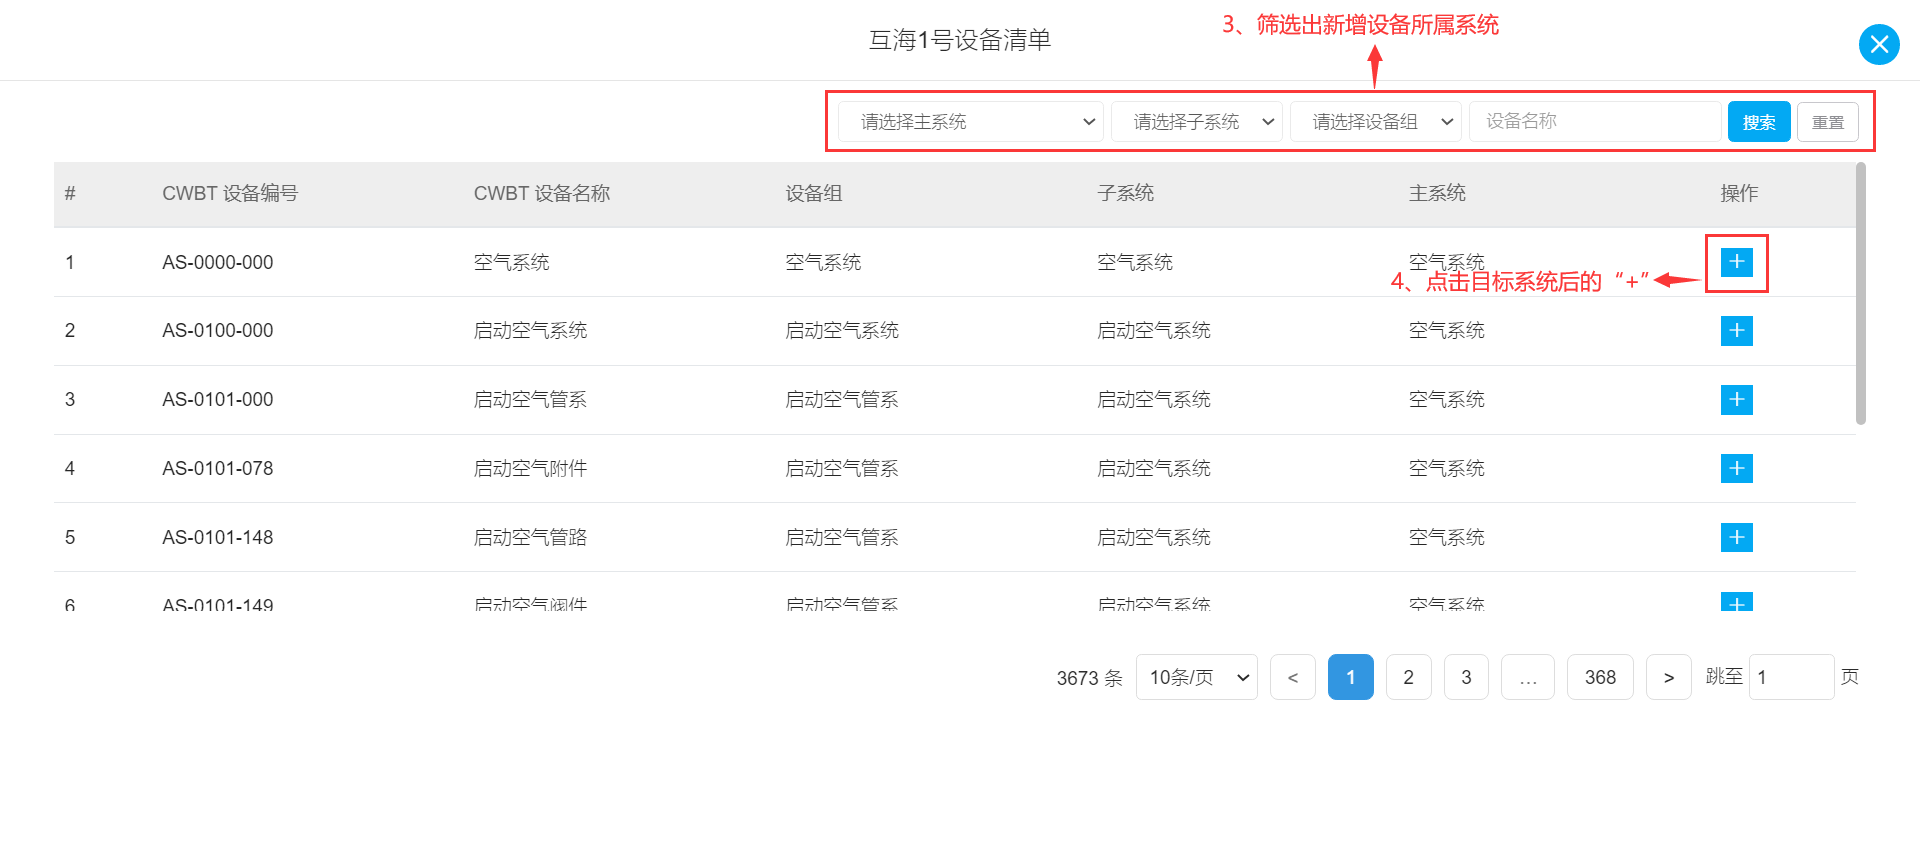Click the 操作 column header
1920x867 pixels.
coord(1739,193)
